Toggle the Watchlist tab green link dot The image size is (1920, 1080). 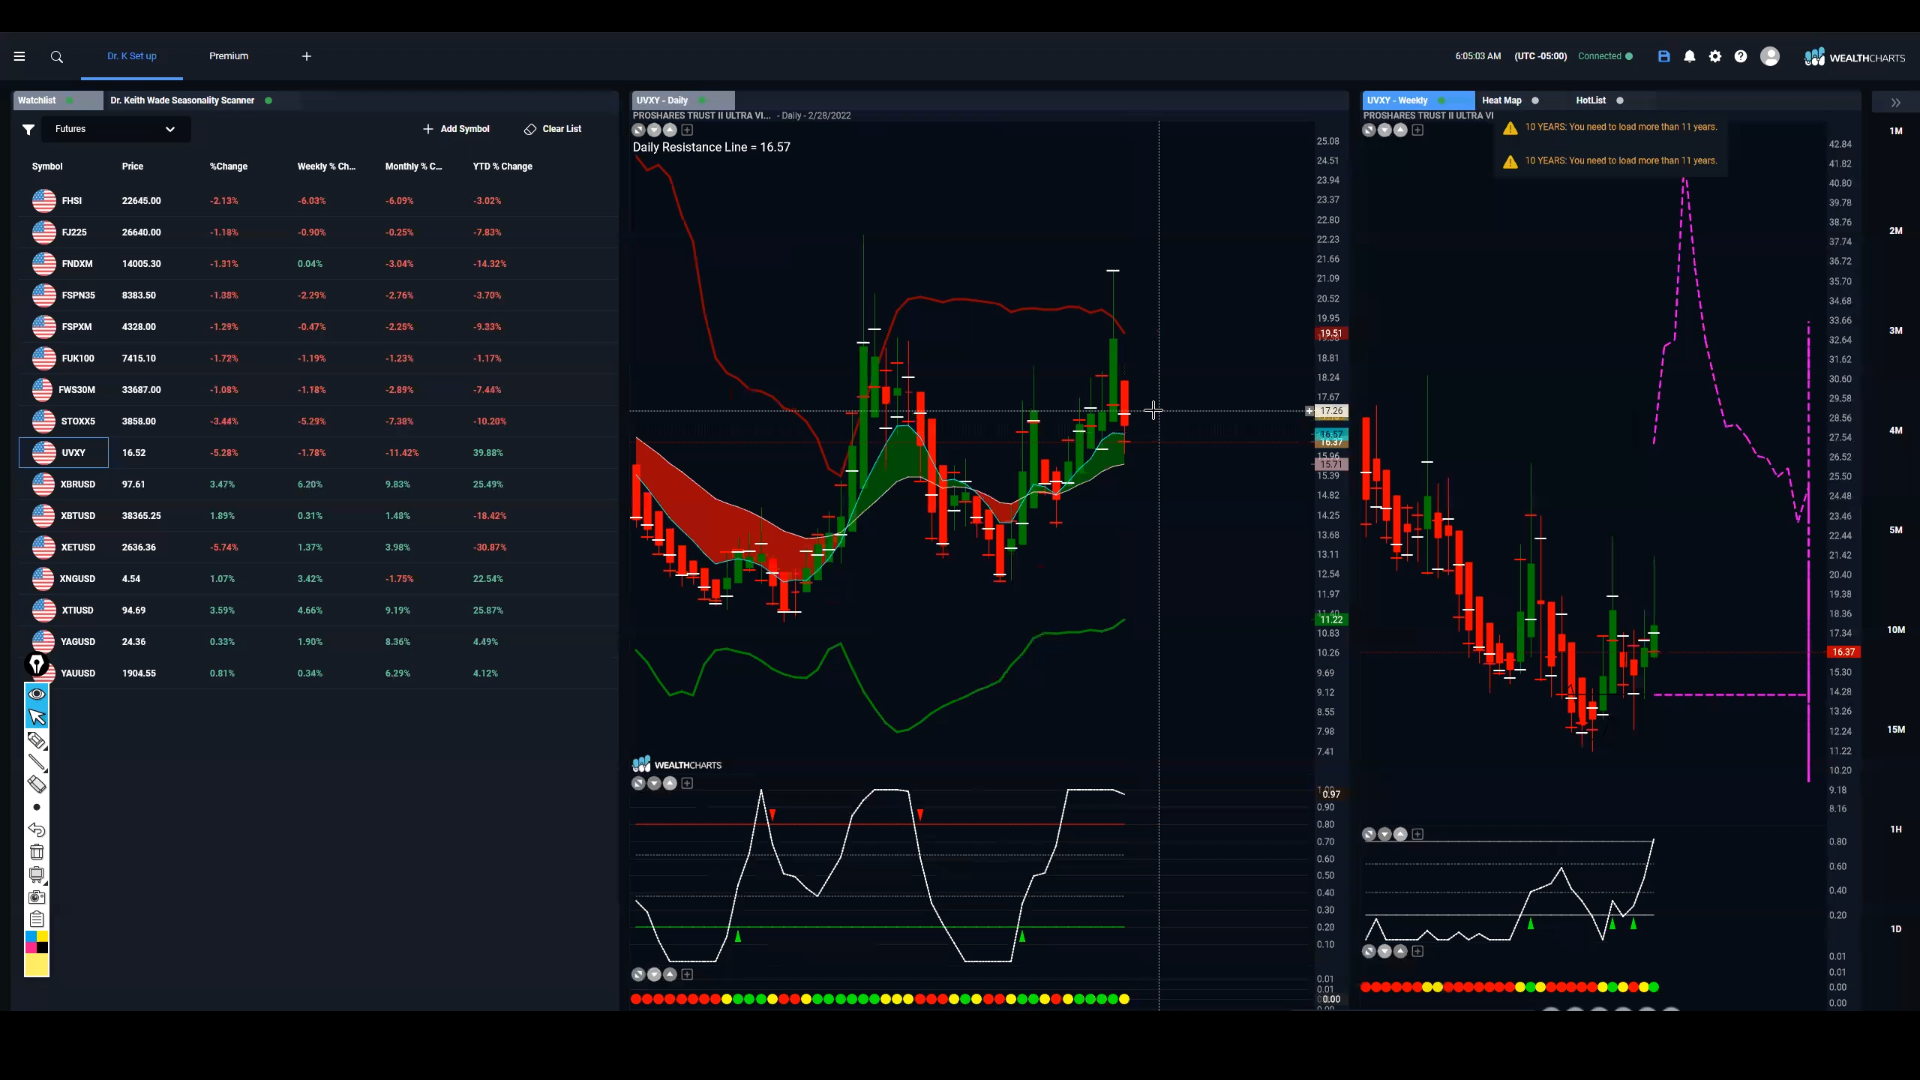[x=71, y=100]
